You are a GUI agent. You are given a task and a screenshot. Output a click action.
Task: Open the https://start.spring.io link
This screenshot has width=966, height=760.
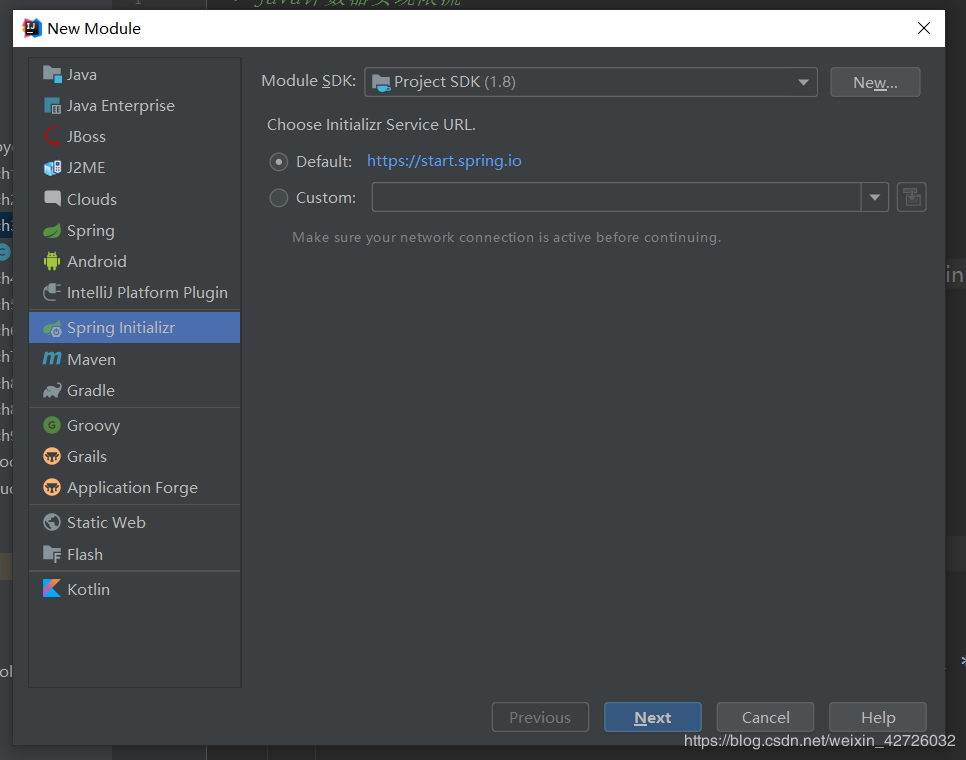(444, 161)
